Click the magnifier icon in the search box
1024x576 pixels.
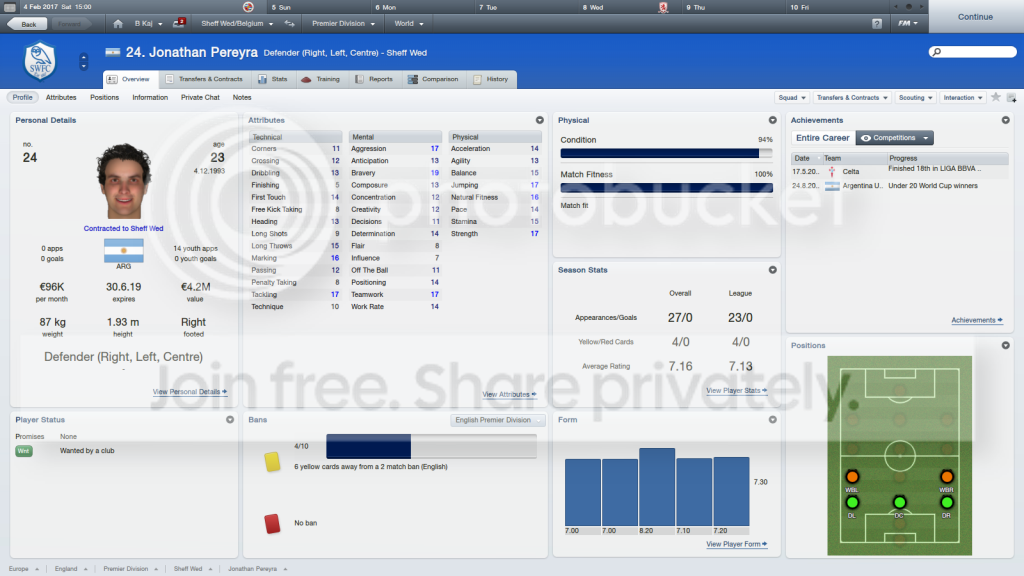point(937,52)
